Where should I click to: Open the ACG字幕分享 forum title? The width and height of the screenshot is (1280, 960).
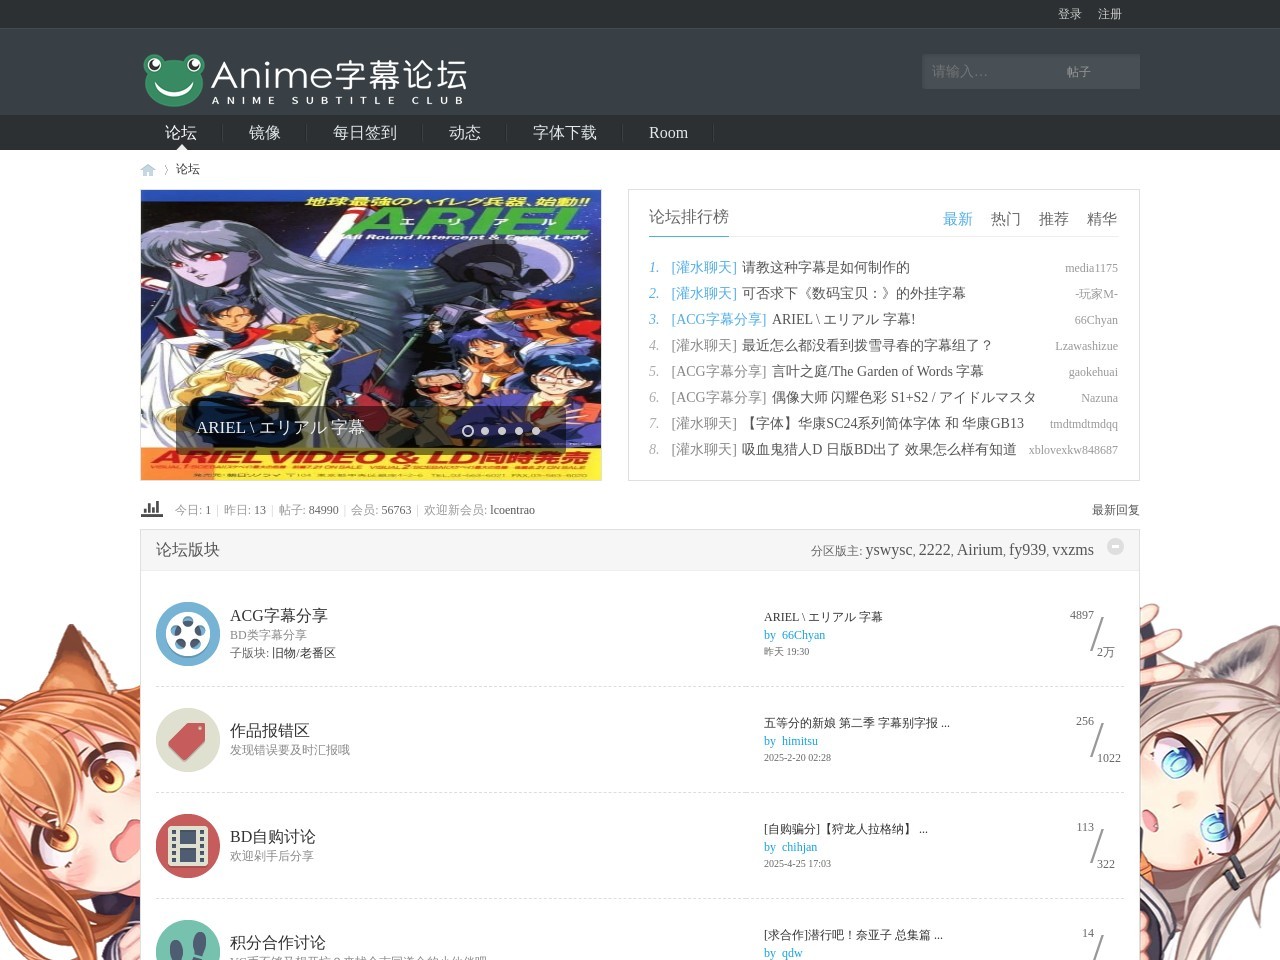coord(279,615)
